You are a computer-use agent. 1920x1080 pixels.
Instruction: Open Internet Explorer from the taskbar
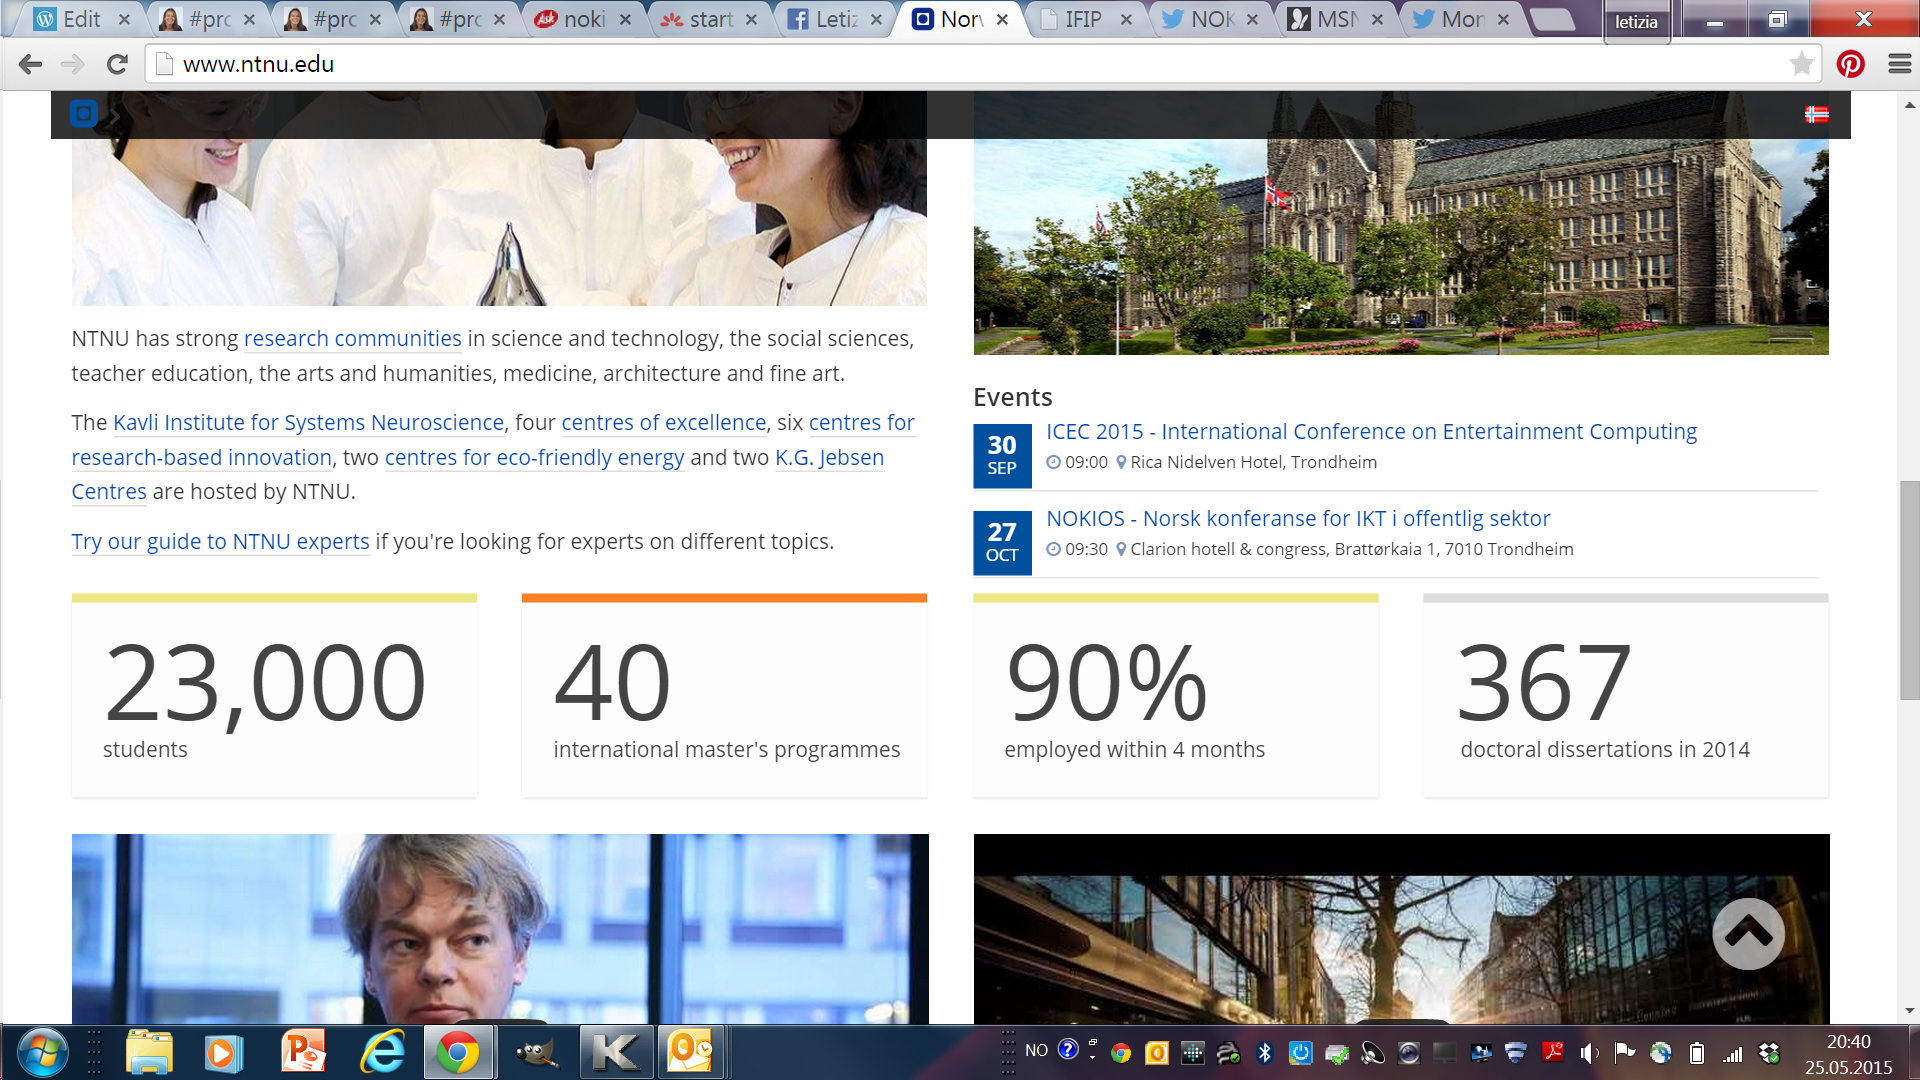pos(382,1052)
